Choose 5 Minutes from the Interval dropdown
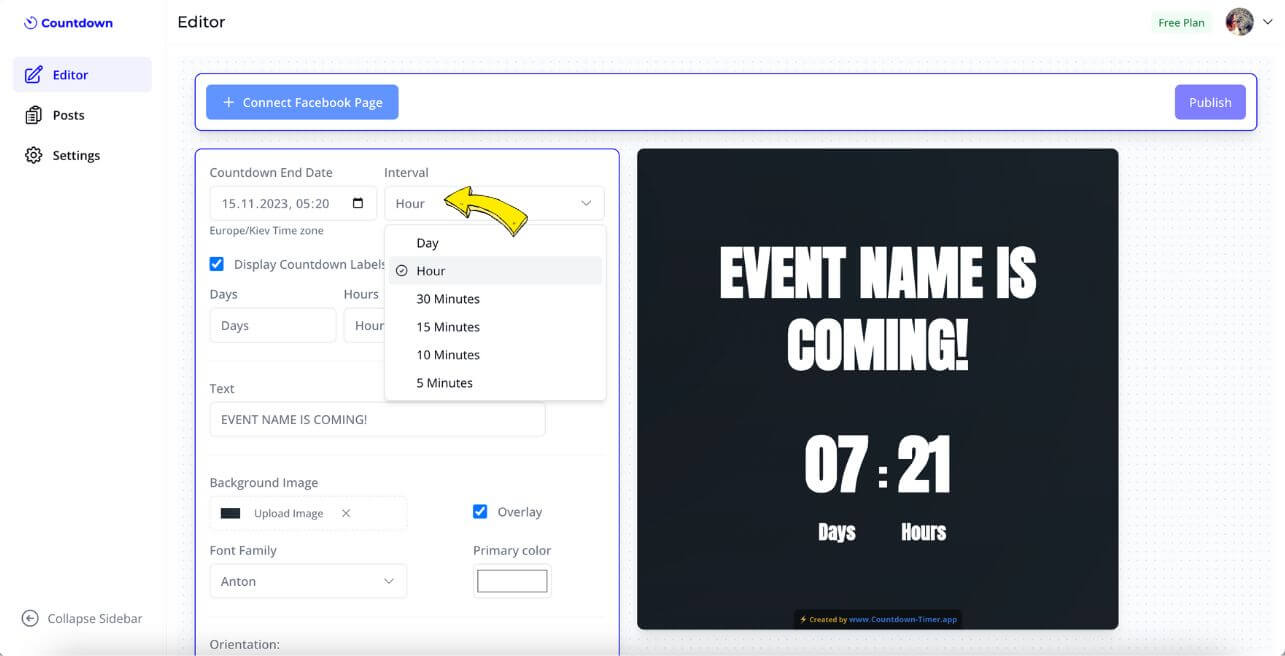Viewport: 1285px width, 656px height. [x=443, y=382]
